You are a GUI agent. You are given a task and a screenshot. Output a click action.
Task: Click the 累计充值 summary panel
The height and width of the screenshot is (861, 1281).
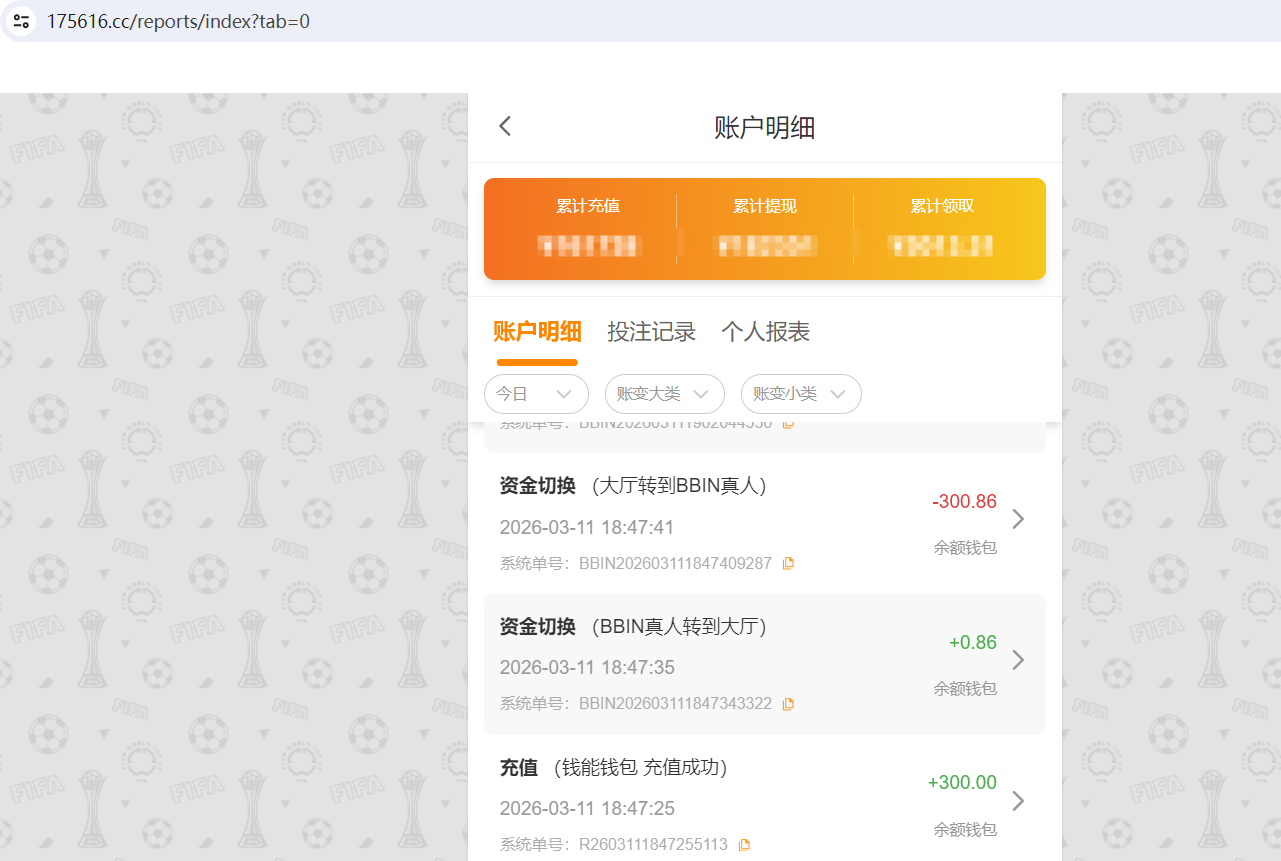pyautogui.click(x=587, y=228)
